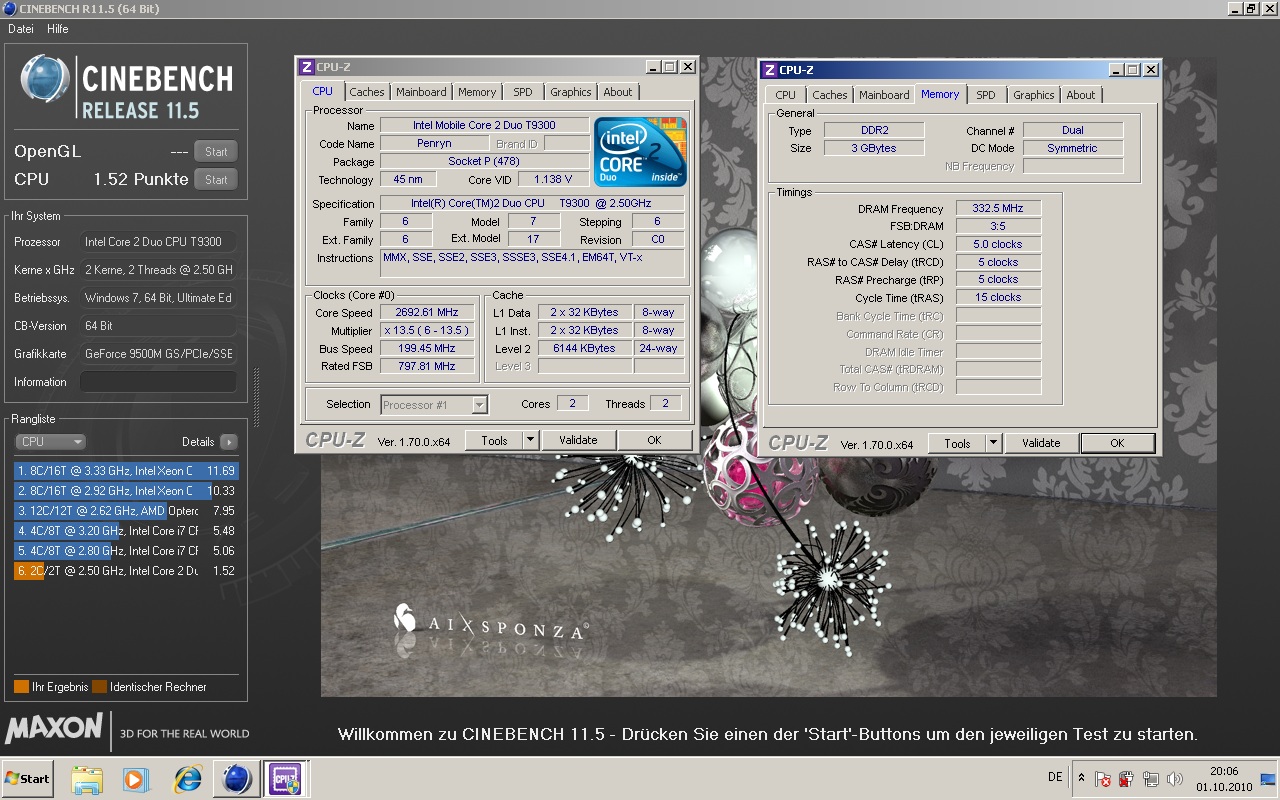Open the network tray icon
Image resolution: width=1280 pixels, height=800 pixels.
pyautogui.click(x=1150, y=779)
